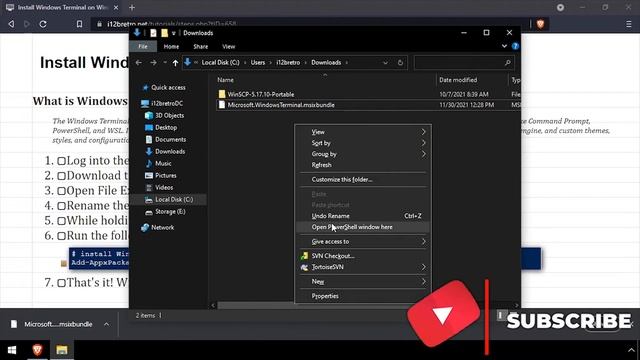Choose Open PowerShell window here

point(363,227)
